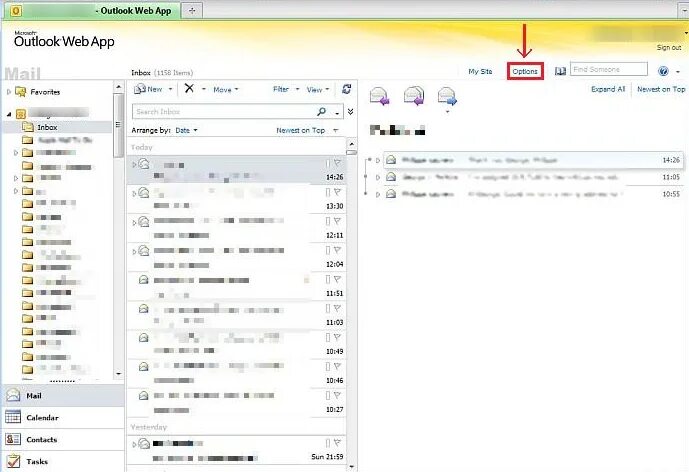The height and width of the screenshot is (472, 689).
Task: Click the blue Help question mark icon
Action: pyautogui.click(x=663, y=71)
